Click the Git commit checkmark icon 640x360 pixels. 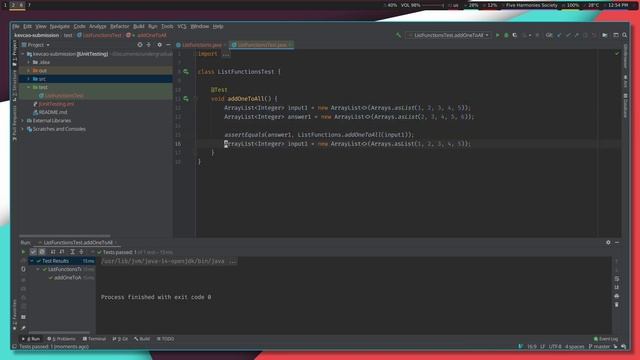[x=568, y=36]
